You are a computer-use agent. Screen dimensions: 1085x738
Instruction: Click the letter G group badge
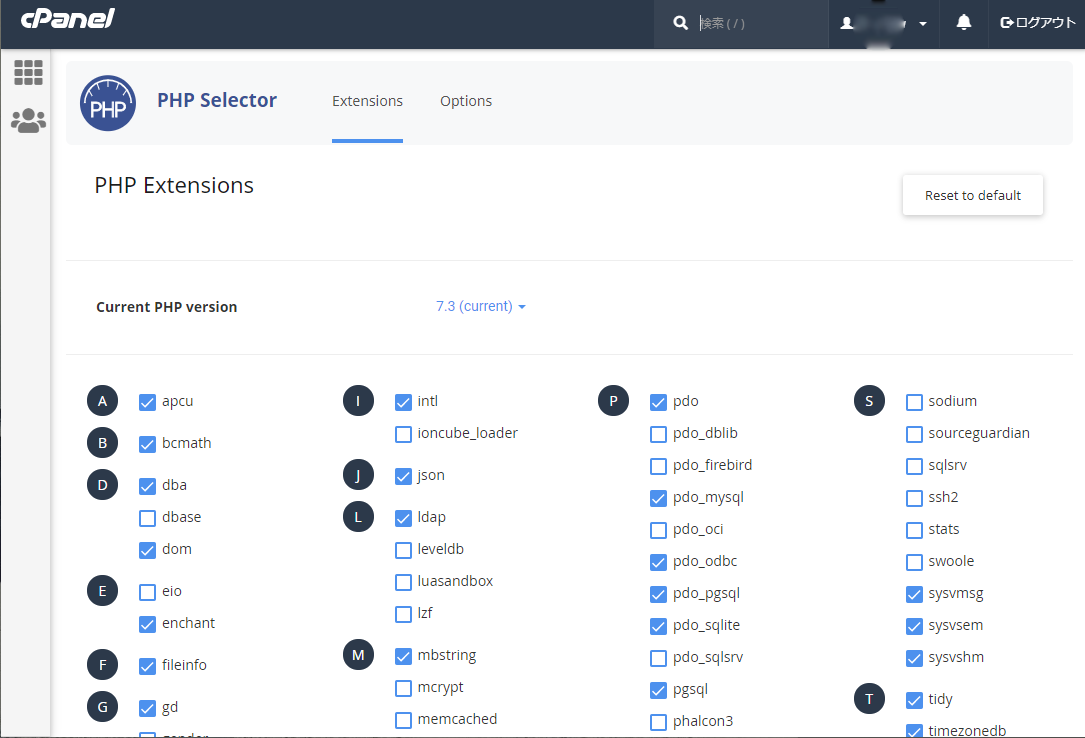(x=102, y=707)
